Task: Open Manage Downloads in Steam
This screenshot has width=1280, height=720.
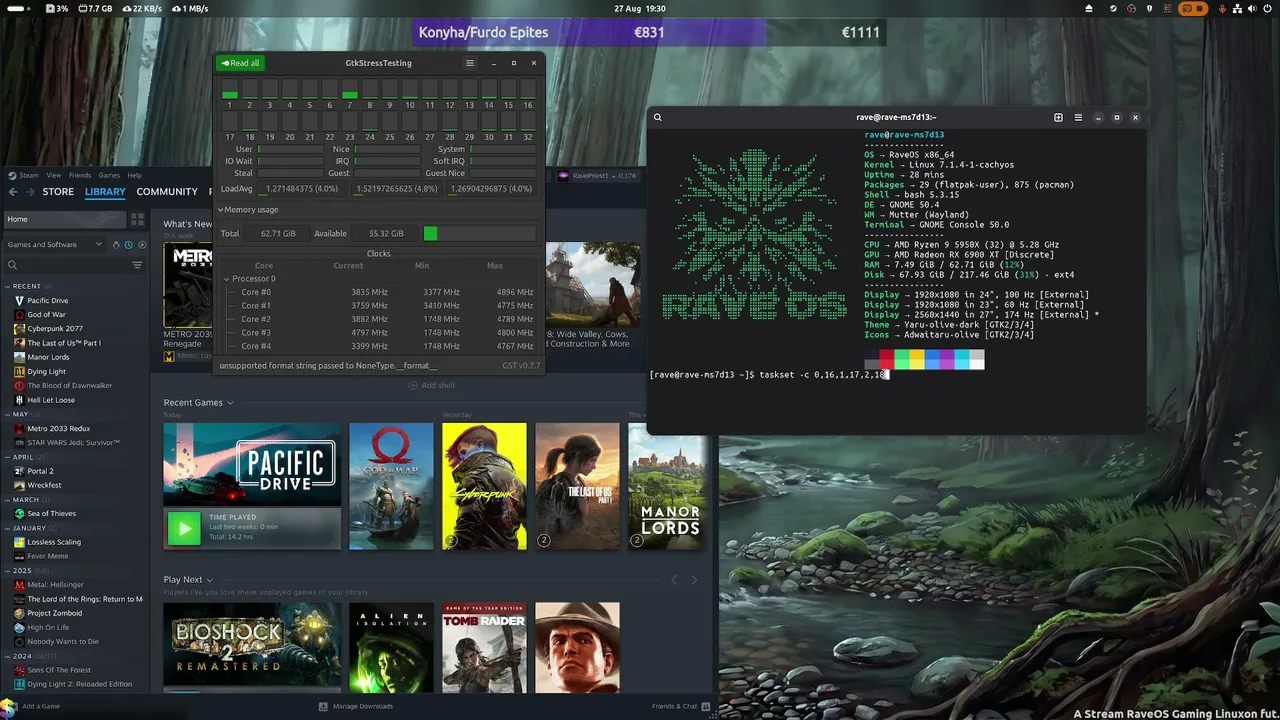Action: [x=356, y=706]
